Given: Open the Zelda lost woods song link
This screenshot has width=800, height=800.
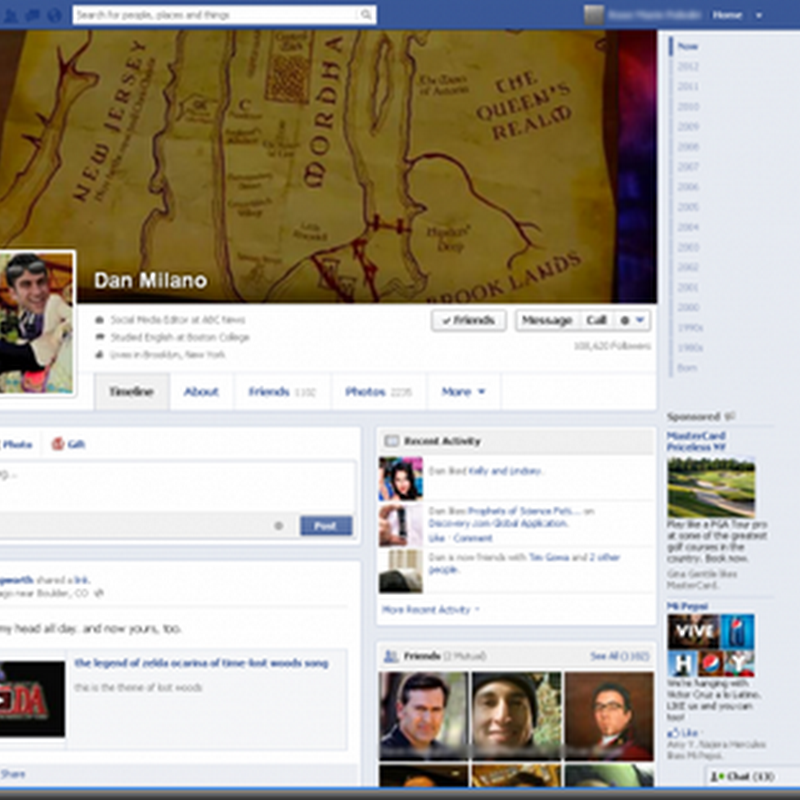Looking at the screenshot, I should pyautogui.click(x=201, y=663).
